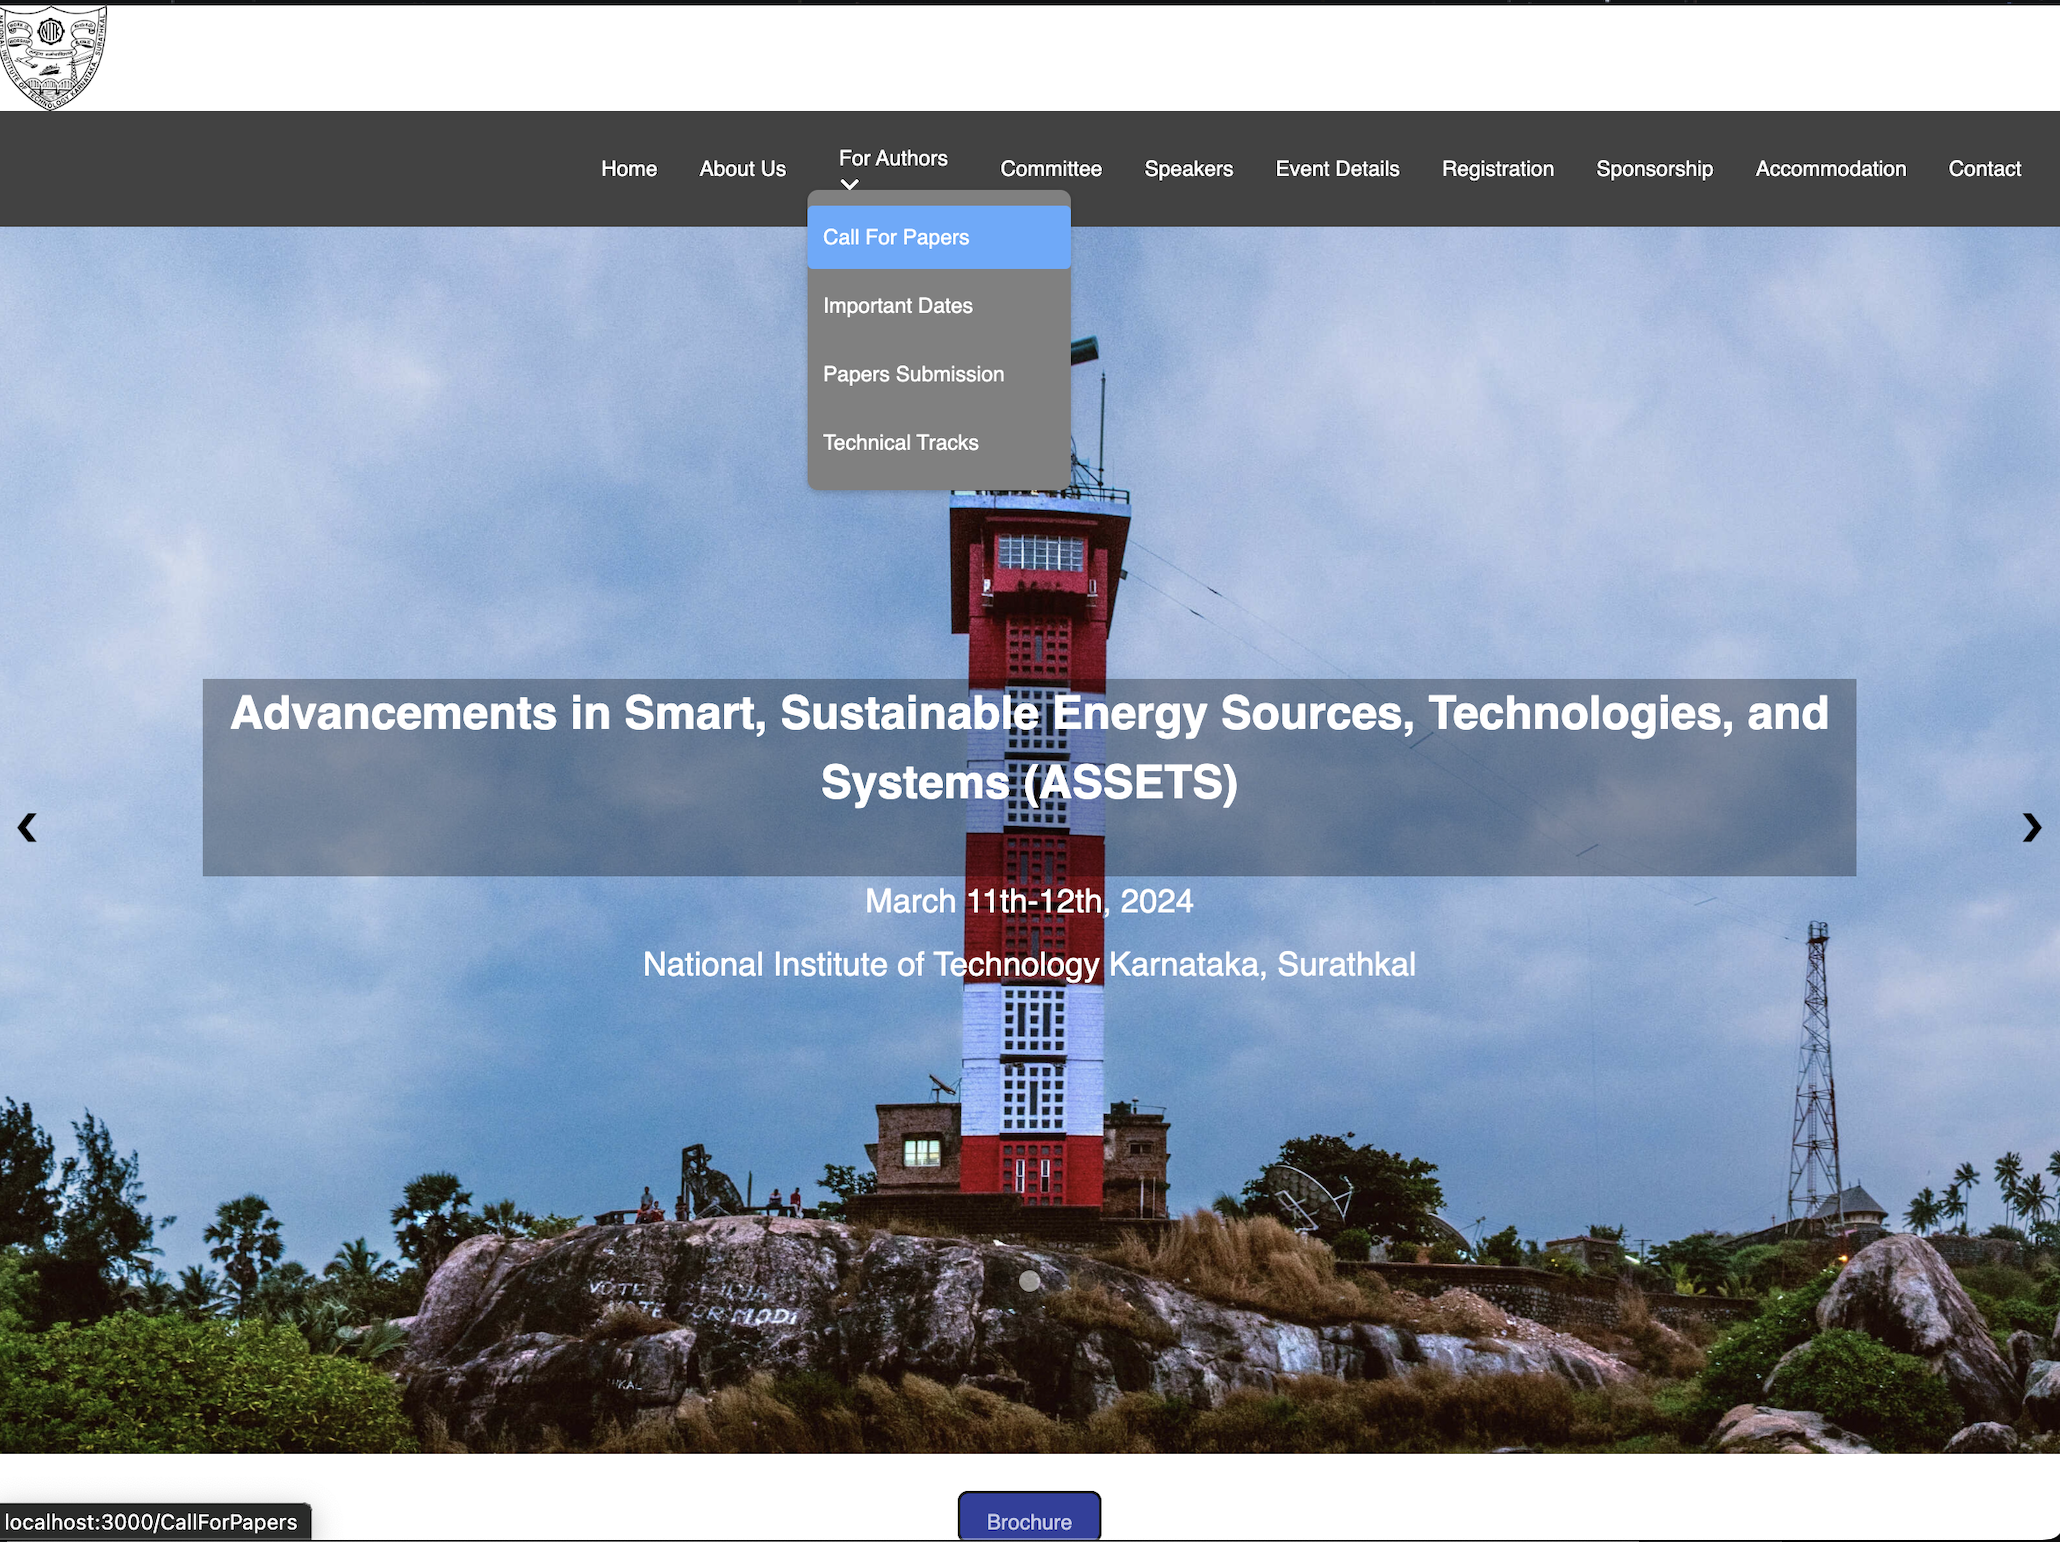The width and height of the screenshot is (2060, 1542).
Task: Choose Important Dates from dropdown
Action: coord(897,306)
